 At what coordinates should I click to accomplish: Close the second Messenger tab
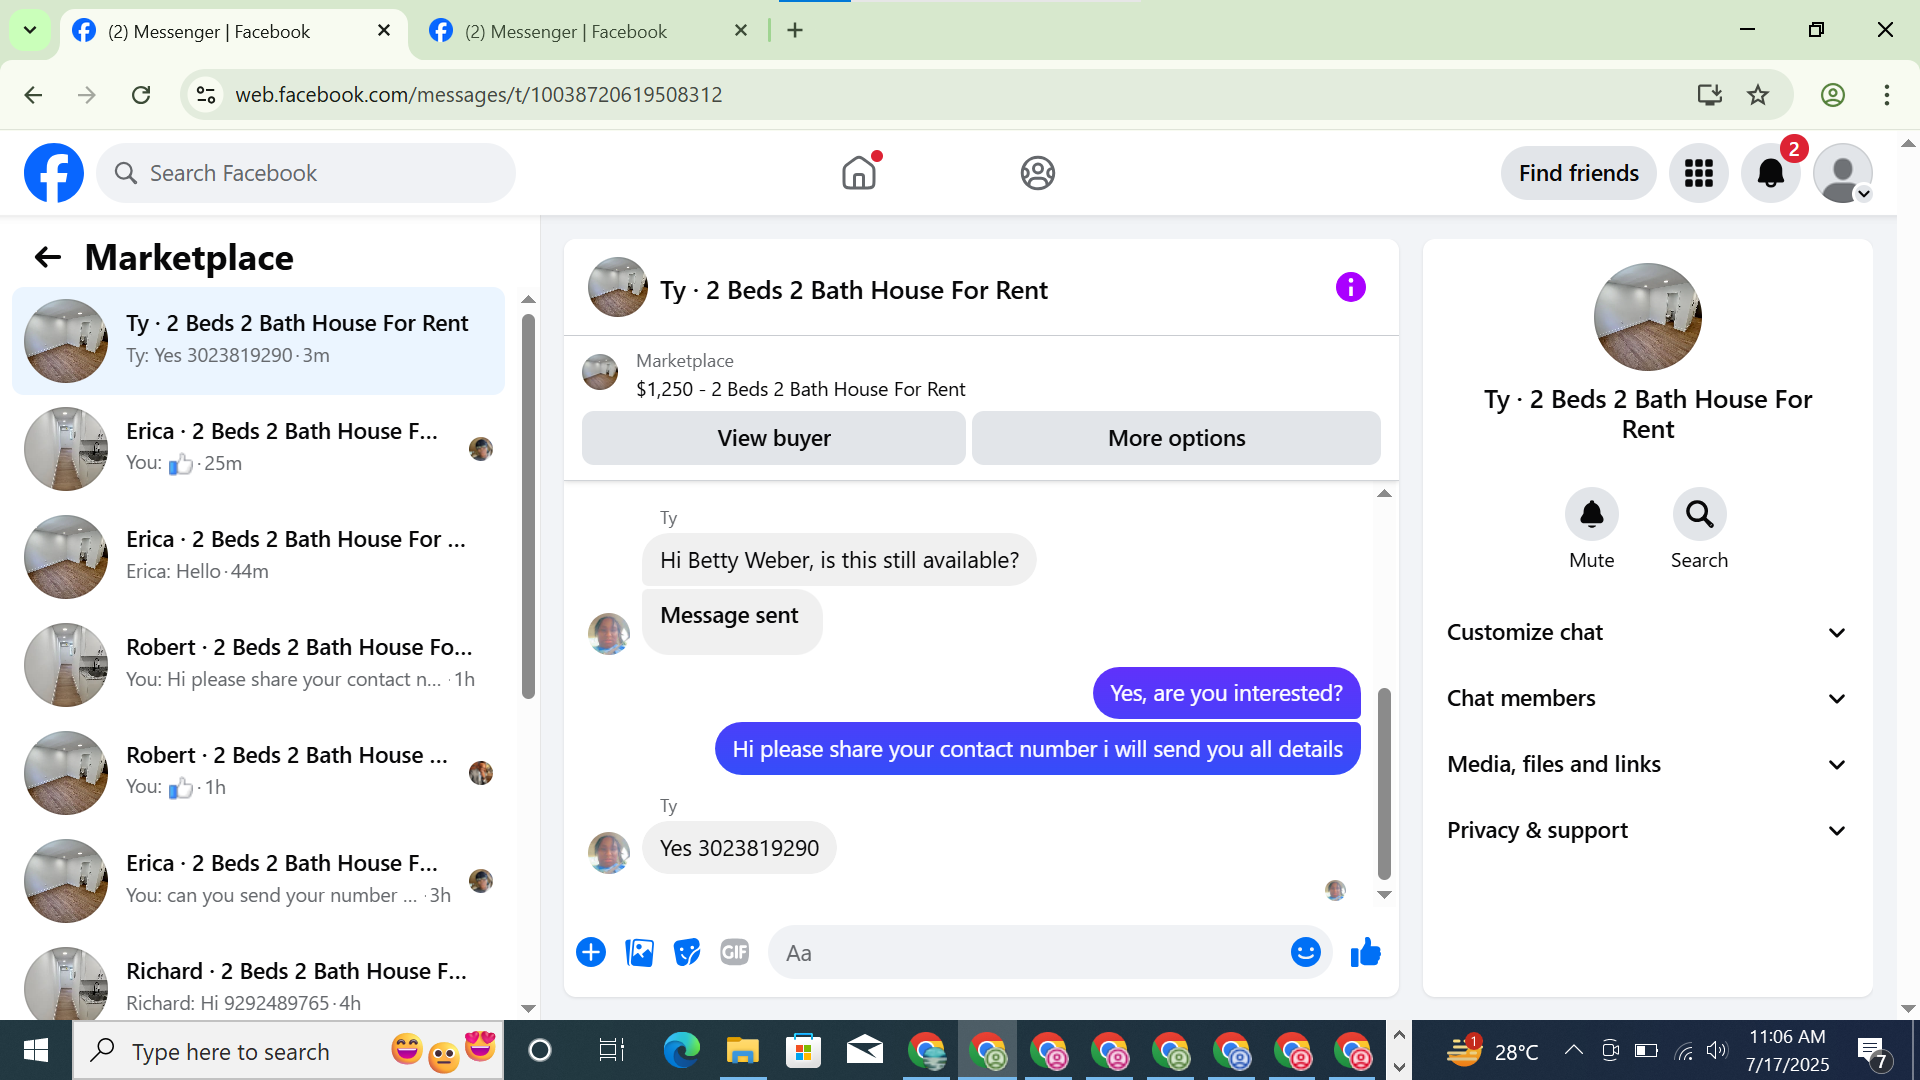pos(741,31)
